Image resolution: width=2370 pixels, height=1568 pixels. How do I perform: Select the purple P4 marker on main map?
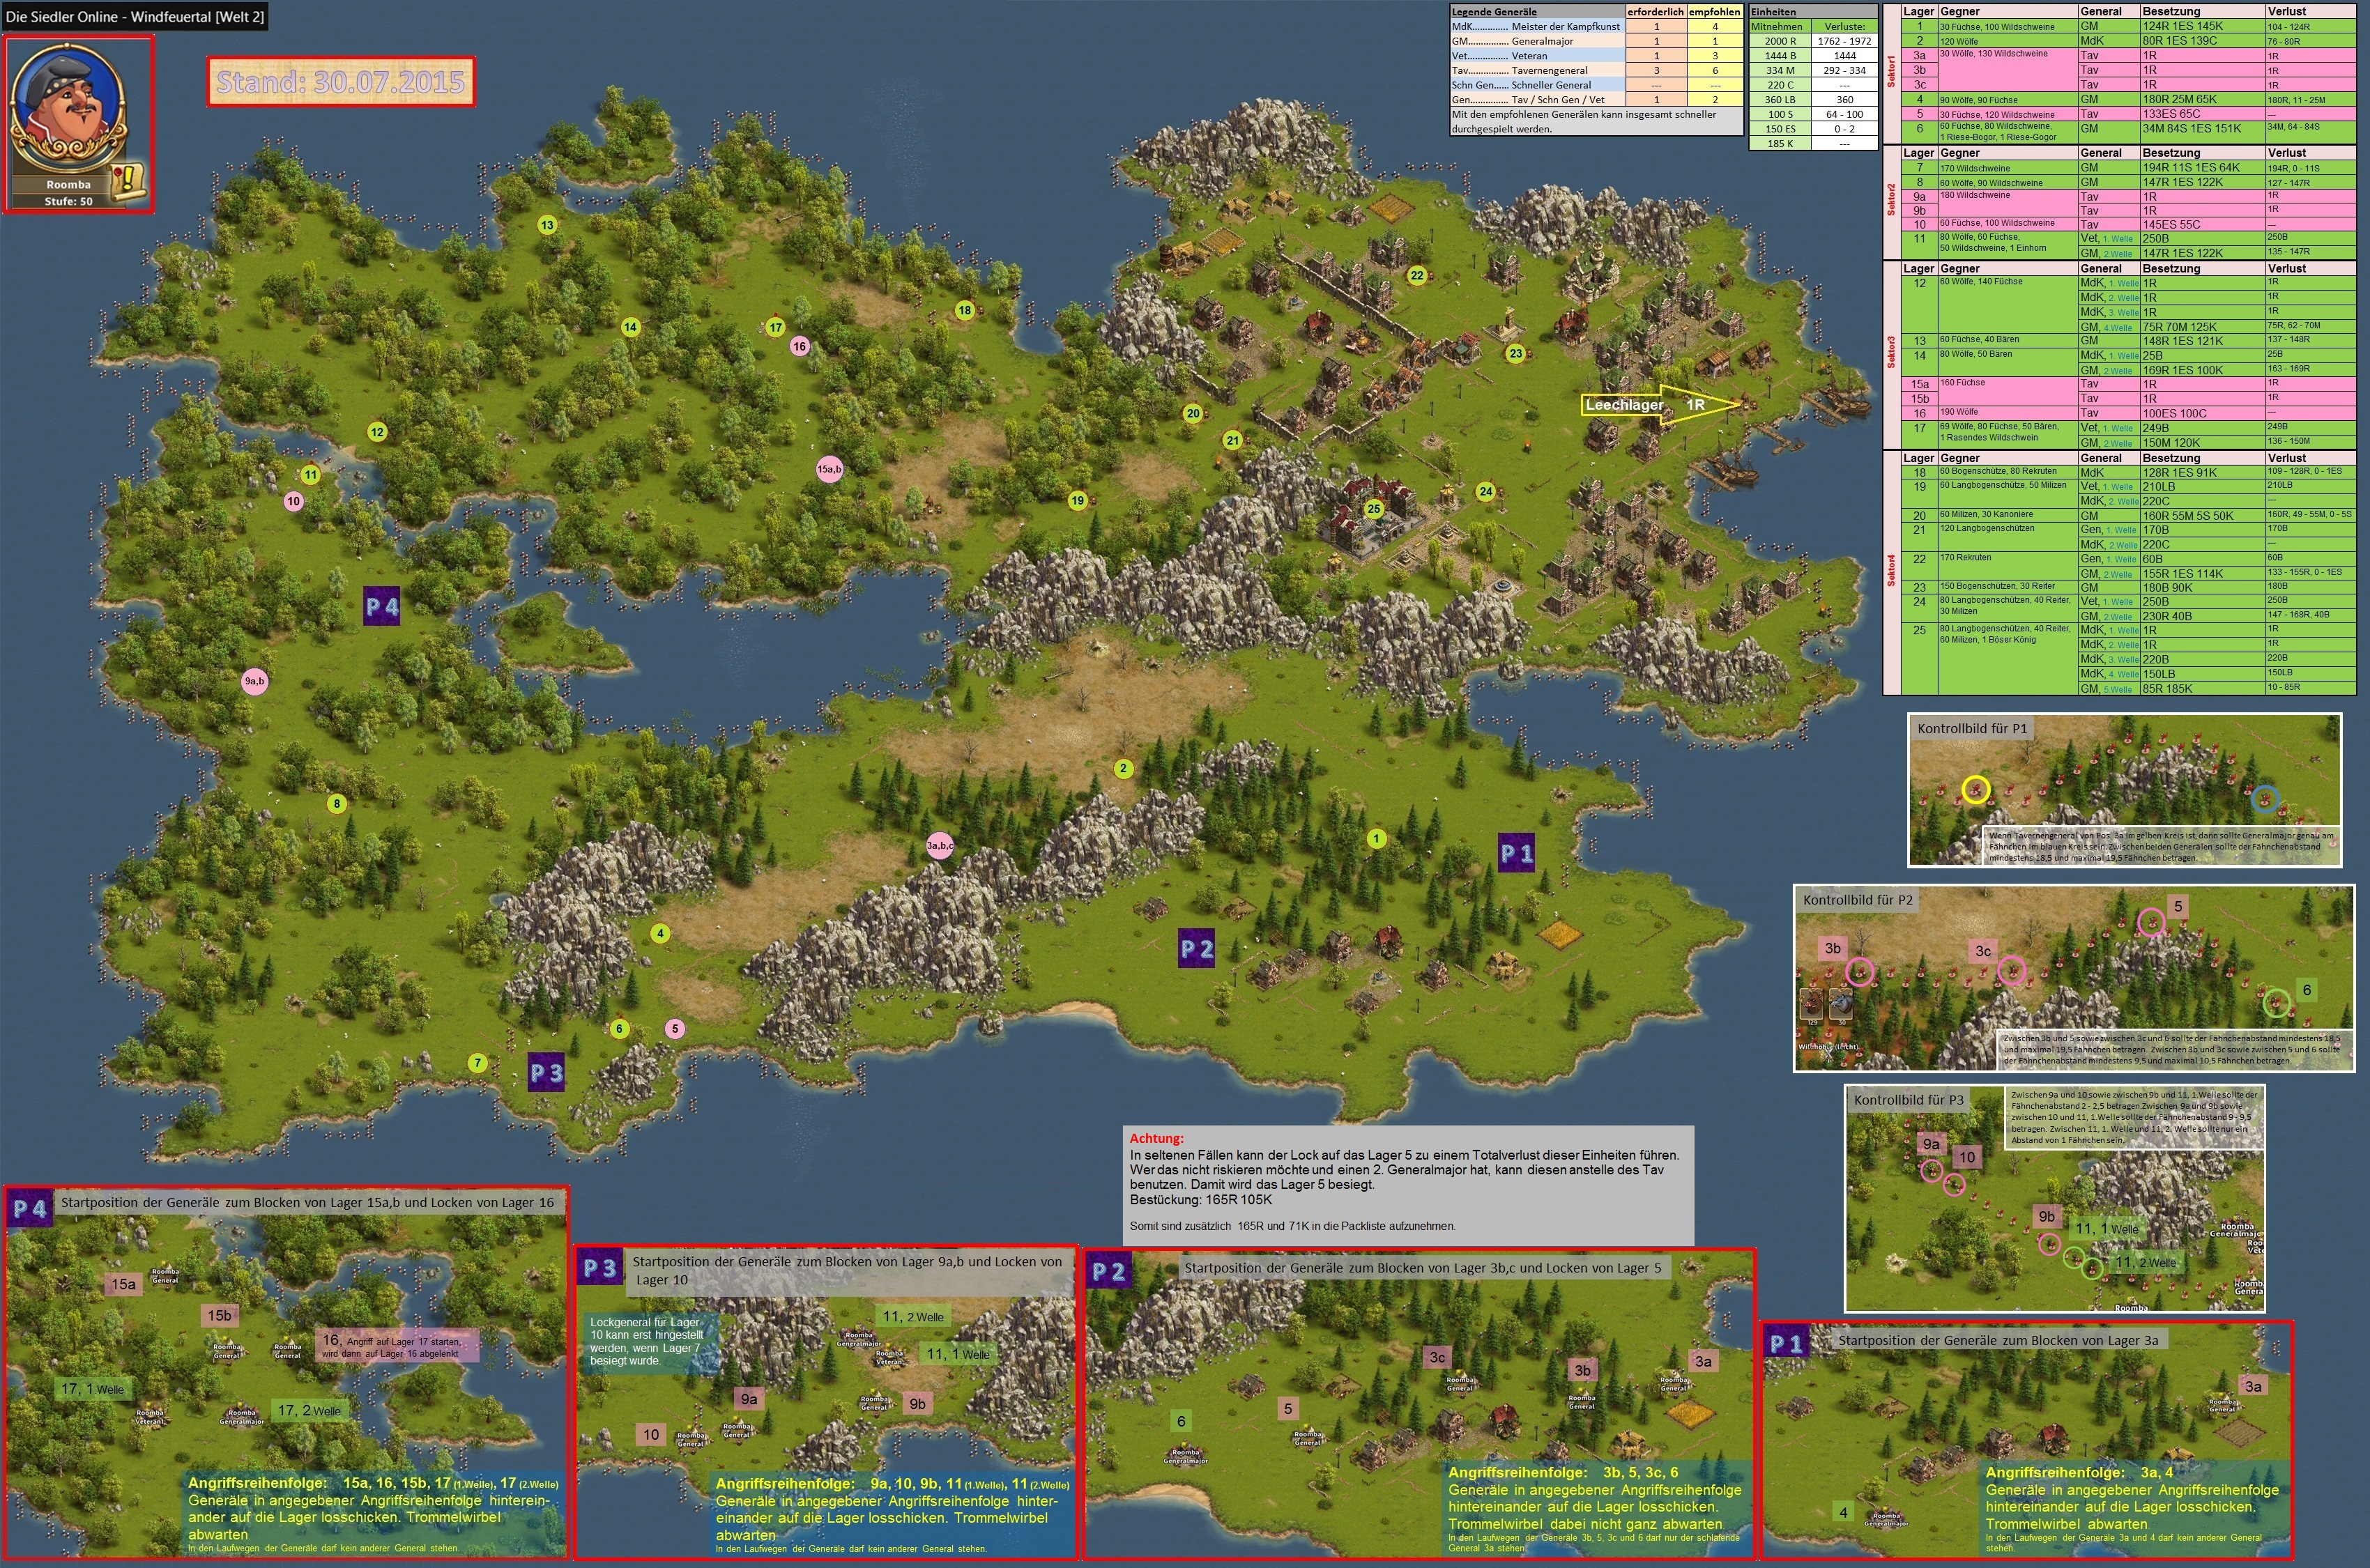click(381, 606)
